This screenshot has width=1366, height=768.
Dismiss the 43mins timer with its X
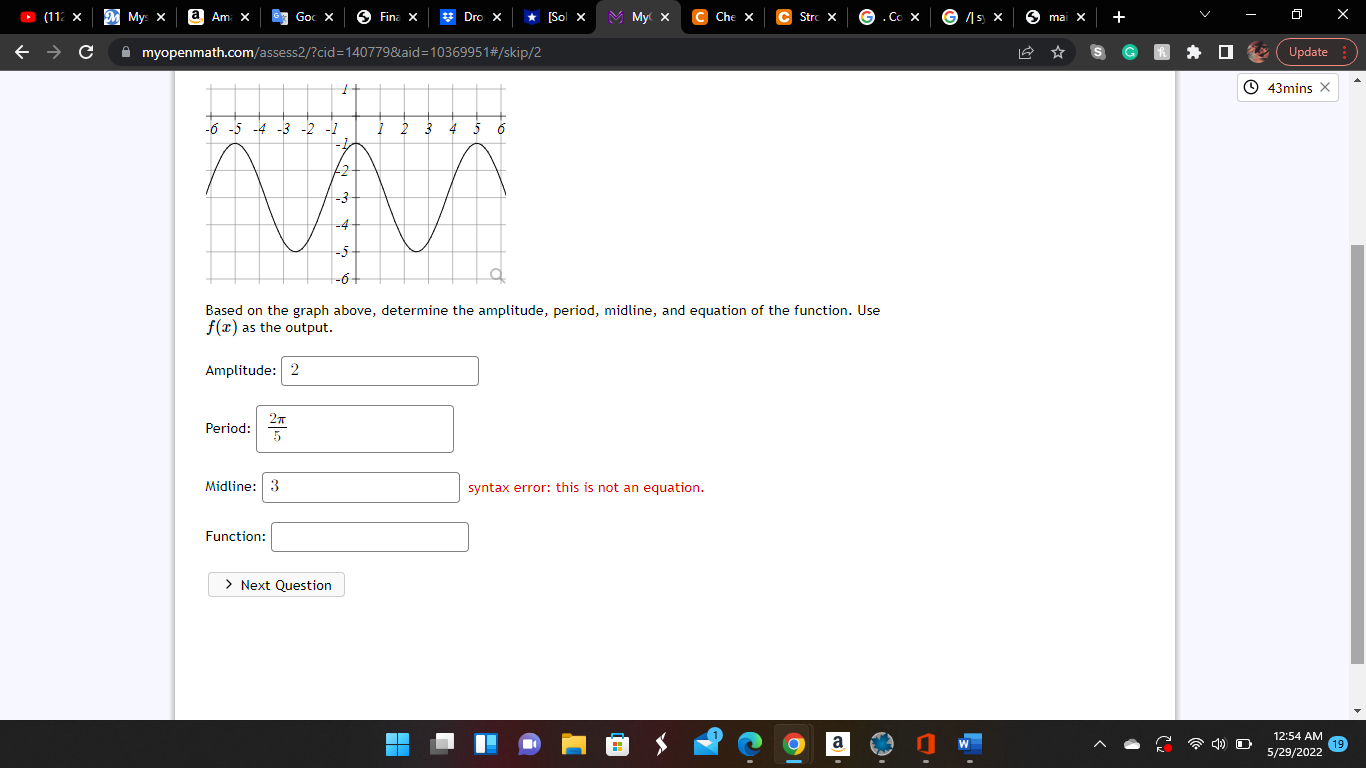coord(1324,87)
